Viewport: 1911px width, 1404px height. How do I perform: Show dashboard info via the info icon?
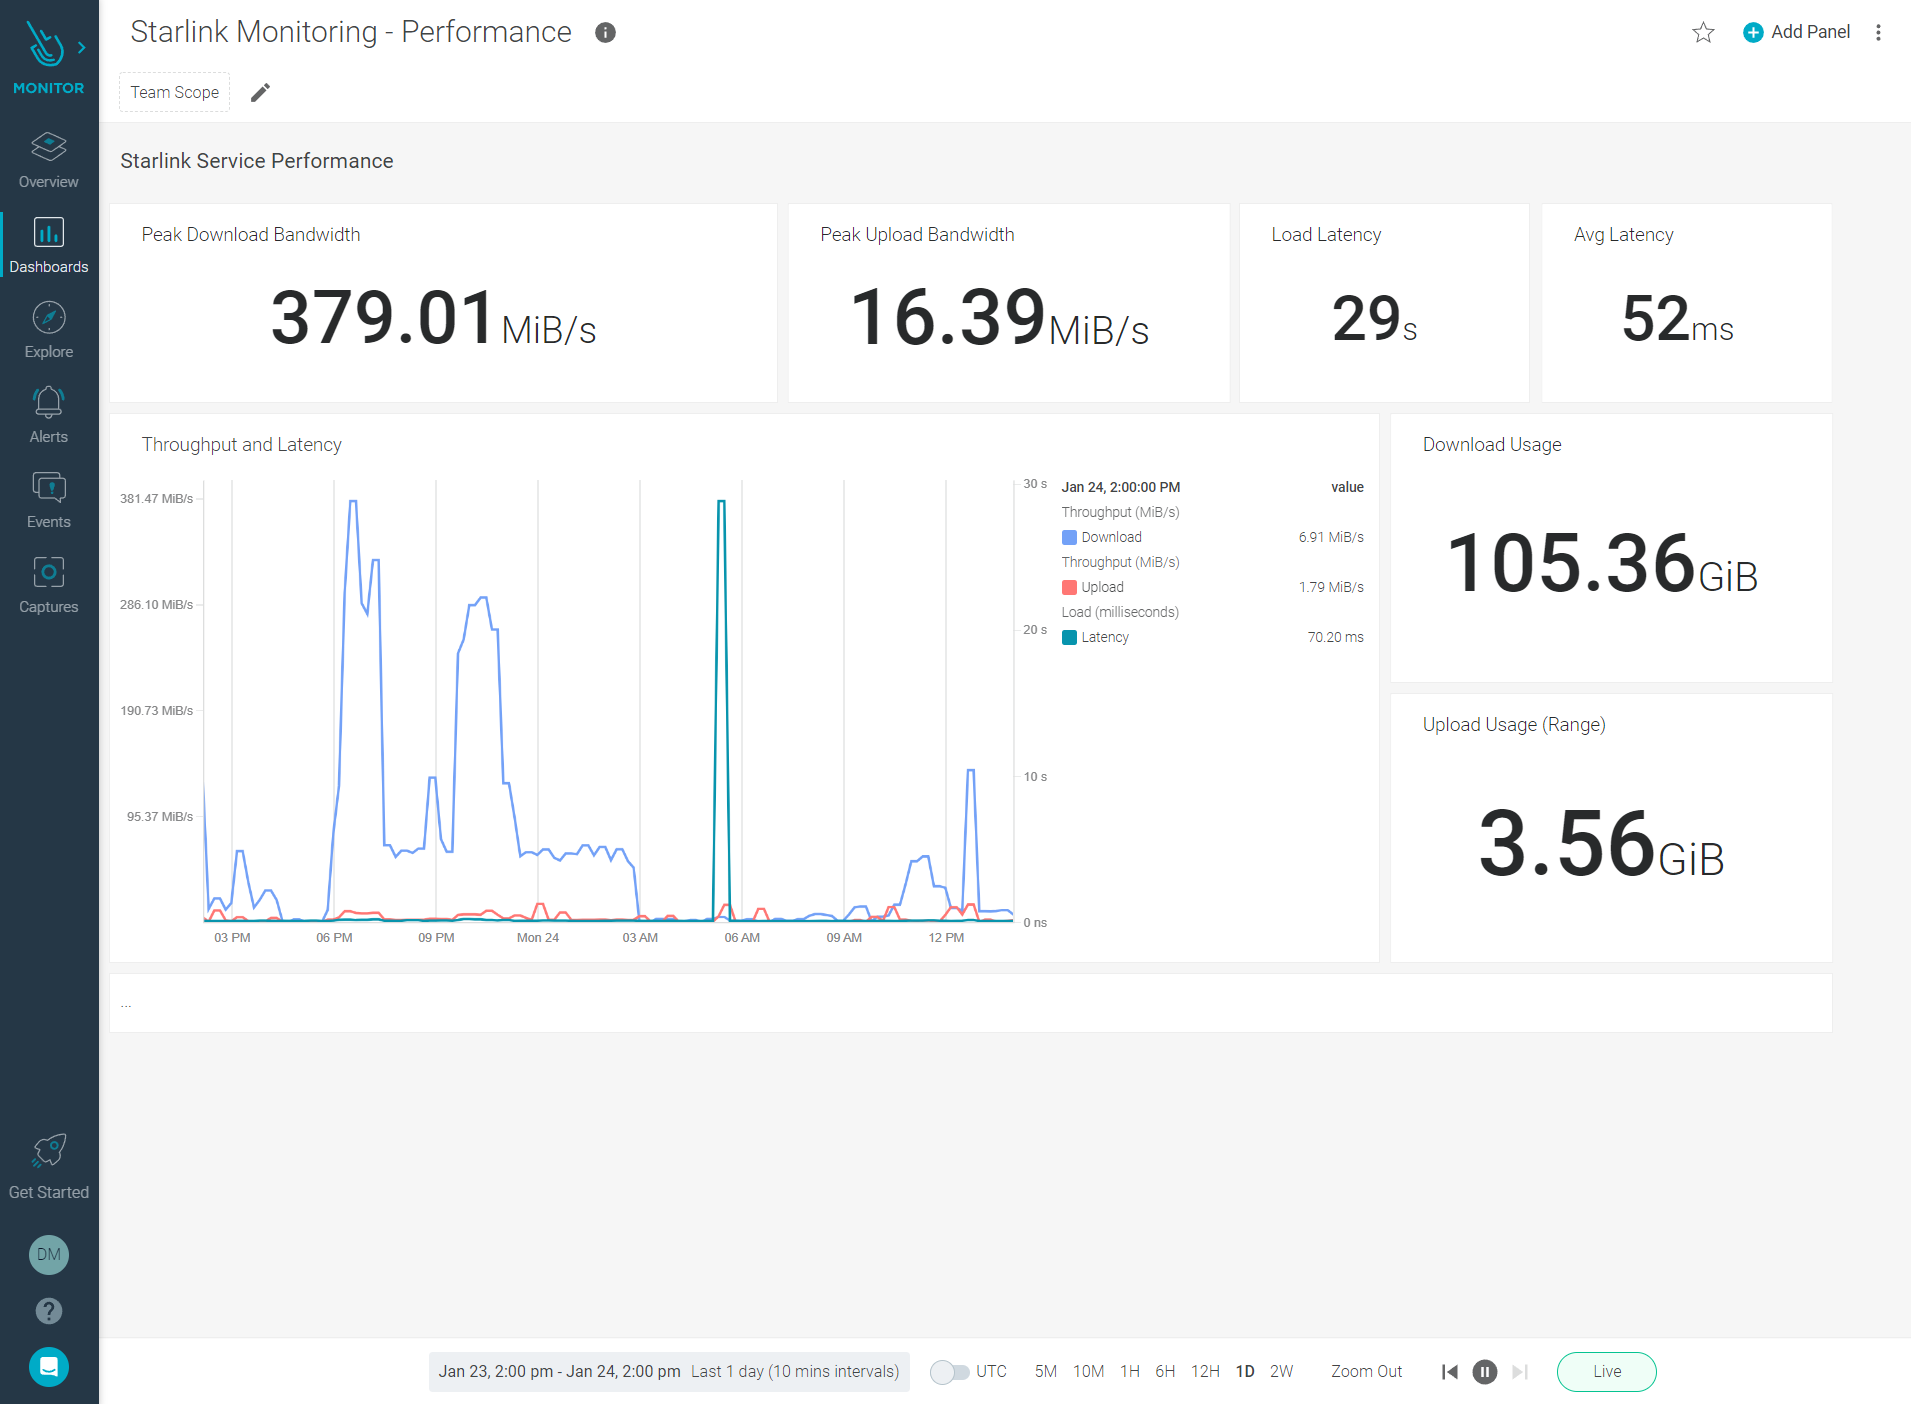pos(605,32)
